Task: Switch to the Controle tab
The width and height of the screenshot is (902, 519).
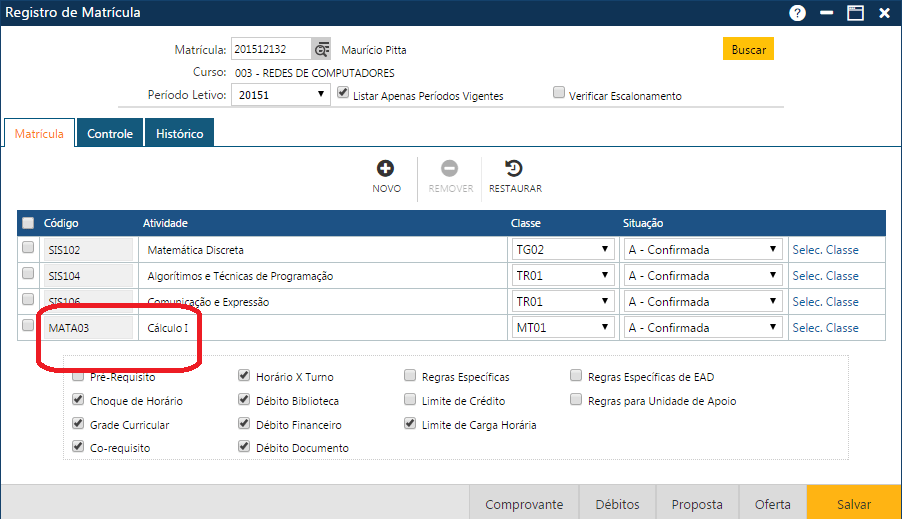Action: click(110, 133)
